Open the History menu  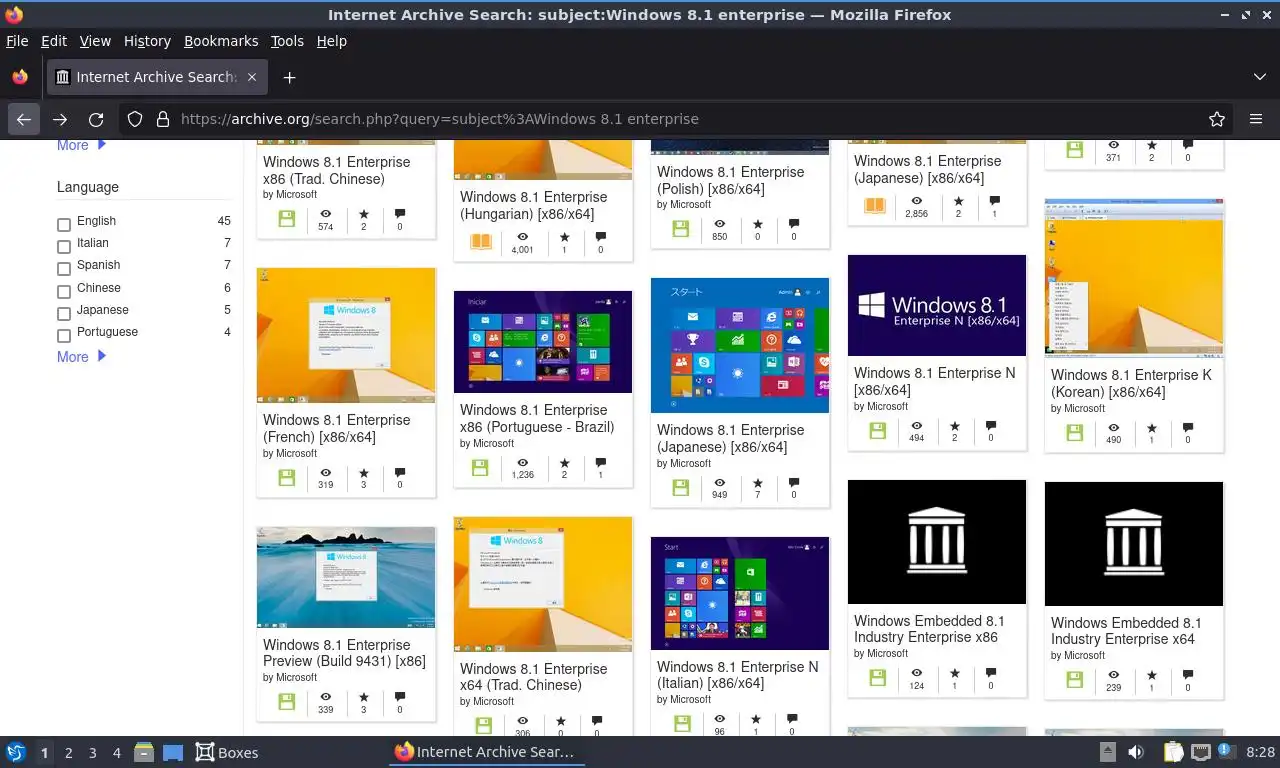[147, 41]
